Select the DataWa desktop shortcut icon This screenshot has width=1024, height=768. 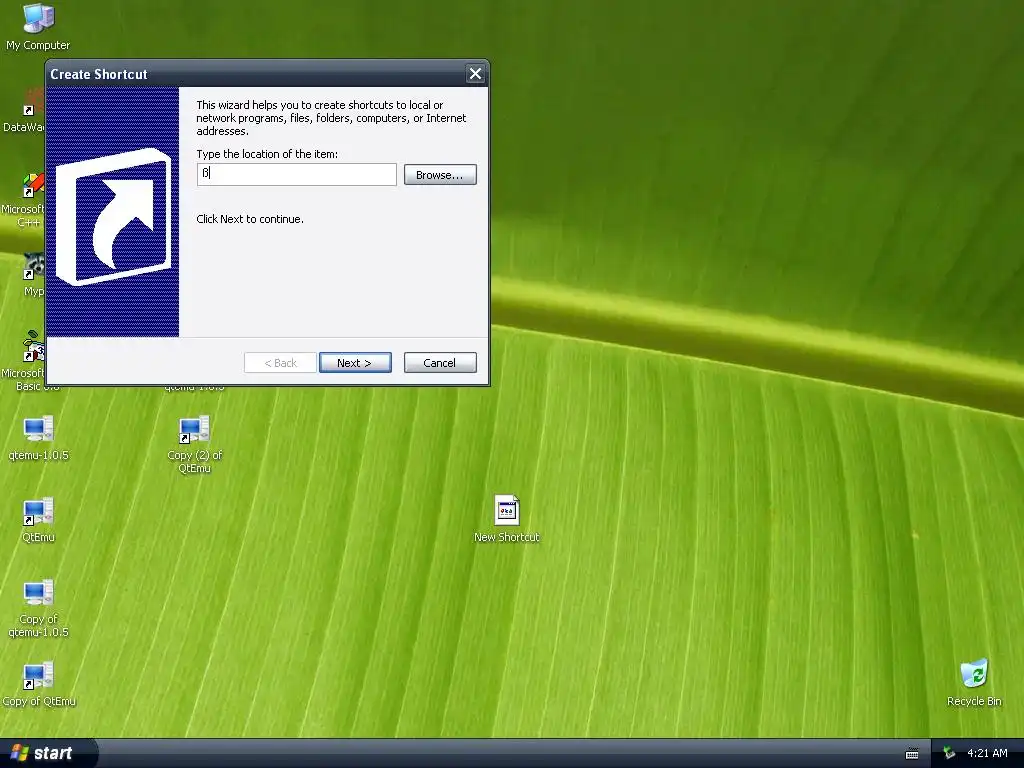click(x=24, y=111)
